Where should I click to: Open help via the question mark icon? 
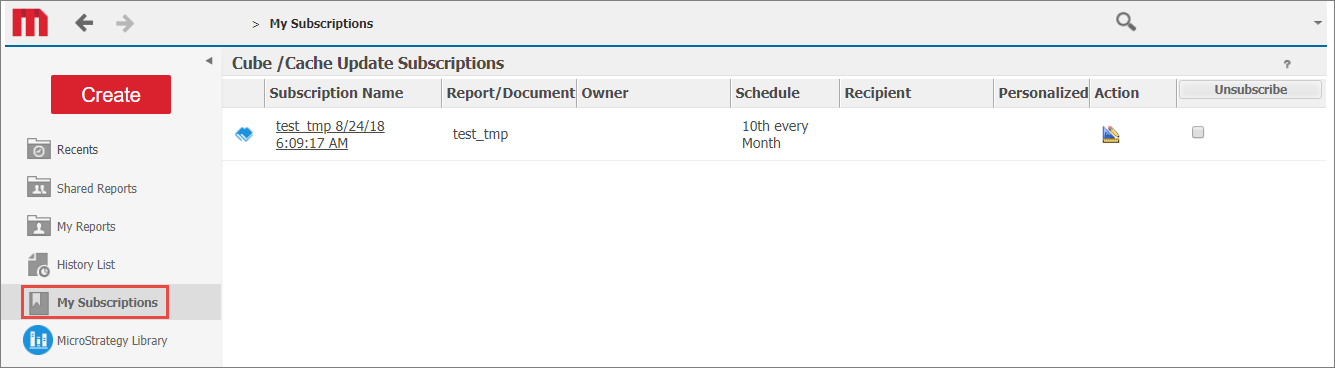[1287, 64]
